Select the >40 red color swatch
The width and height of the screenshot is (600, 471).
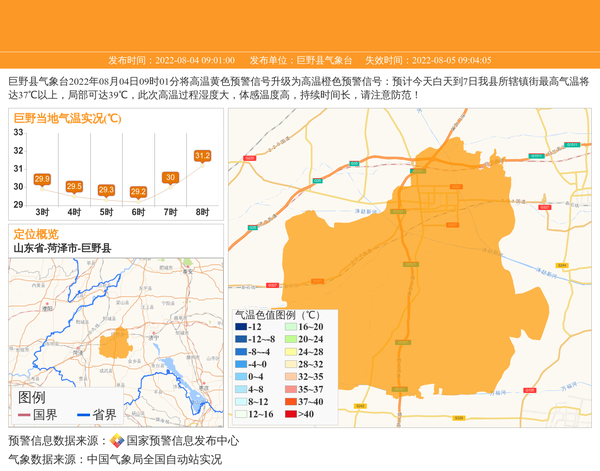click(x=291, y=414)
